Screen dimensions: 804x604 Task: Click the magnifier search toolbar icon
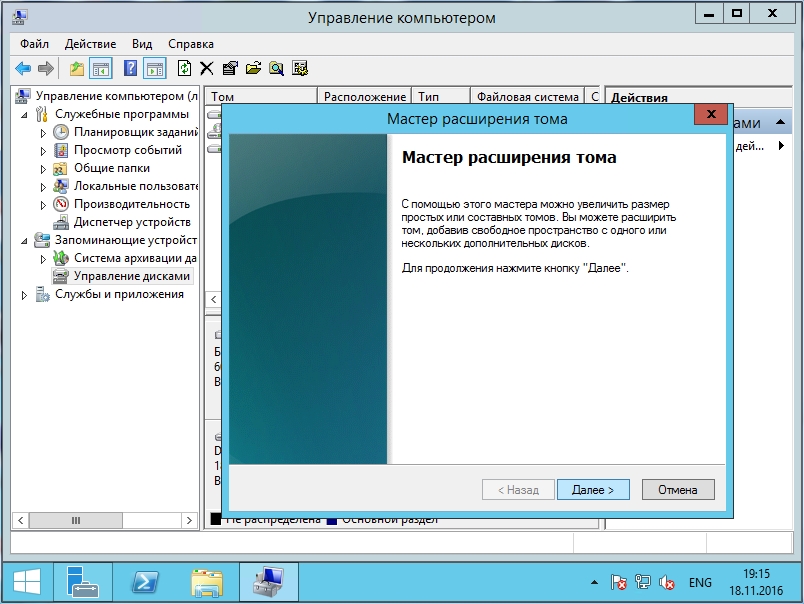(276, 68)
